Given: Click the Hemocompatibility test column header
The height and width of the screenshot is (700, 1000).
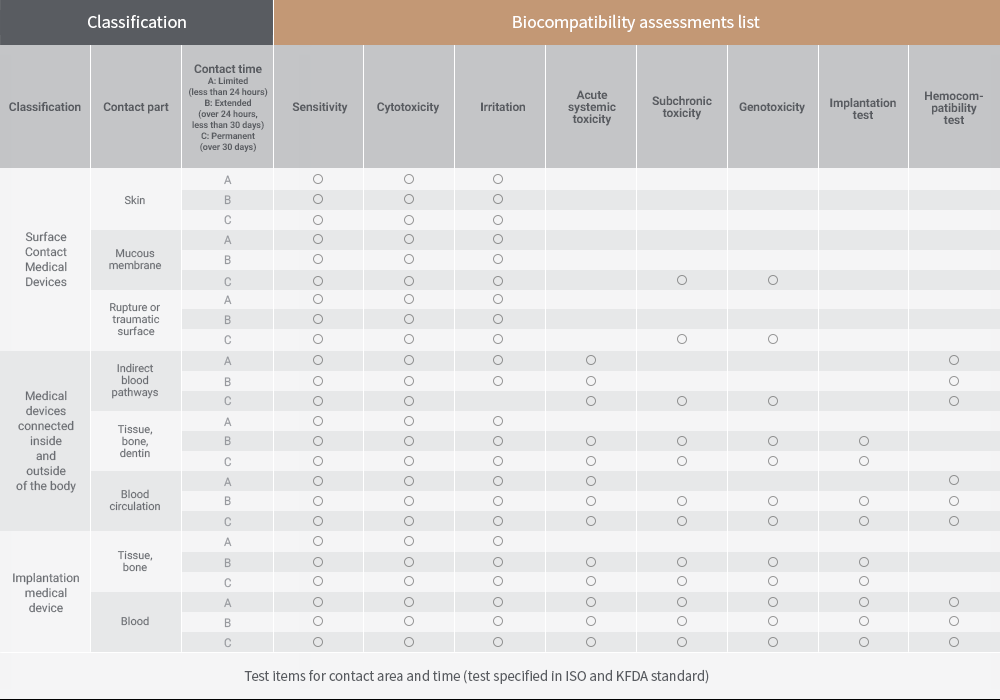Looking at the screenshot, I should point(954,107).
